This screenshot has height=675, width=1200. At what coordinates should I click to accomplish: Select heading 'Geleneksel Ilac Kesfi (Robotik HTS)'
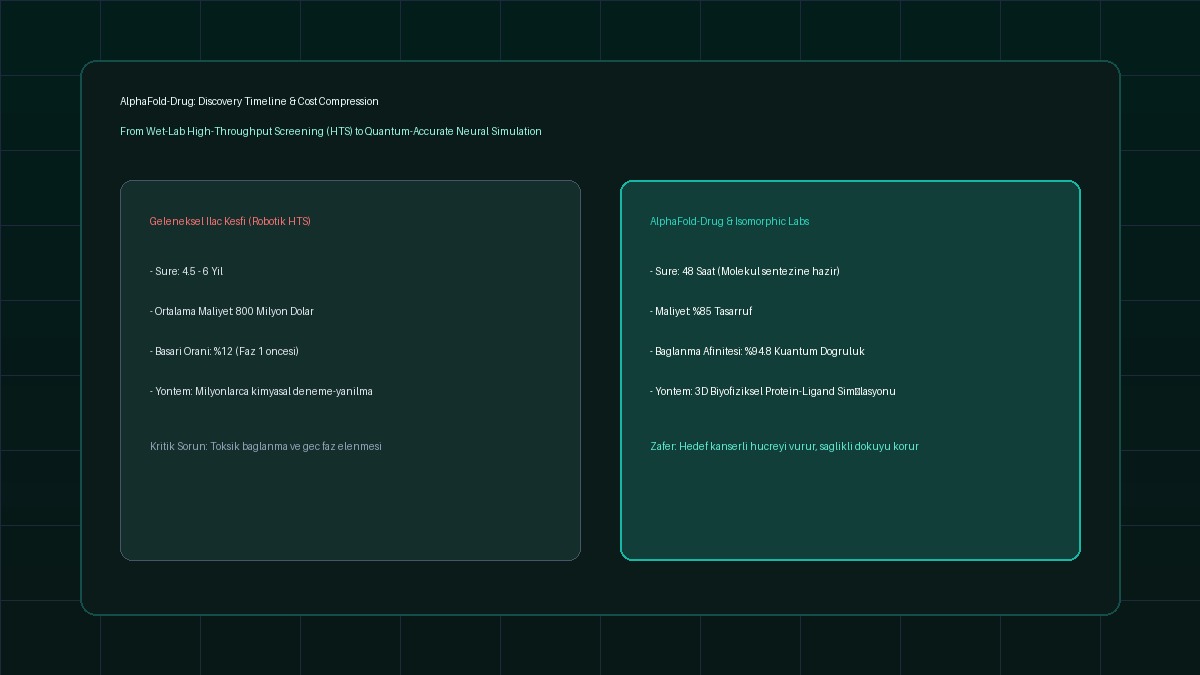230,221
